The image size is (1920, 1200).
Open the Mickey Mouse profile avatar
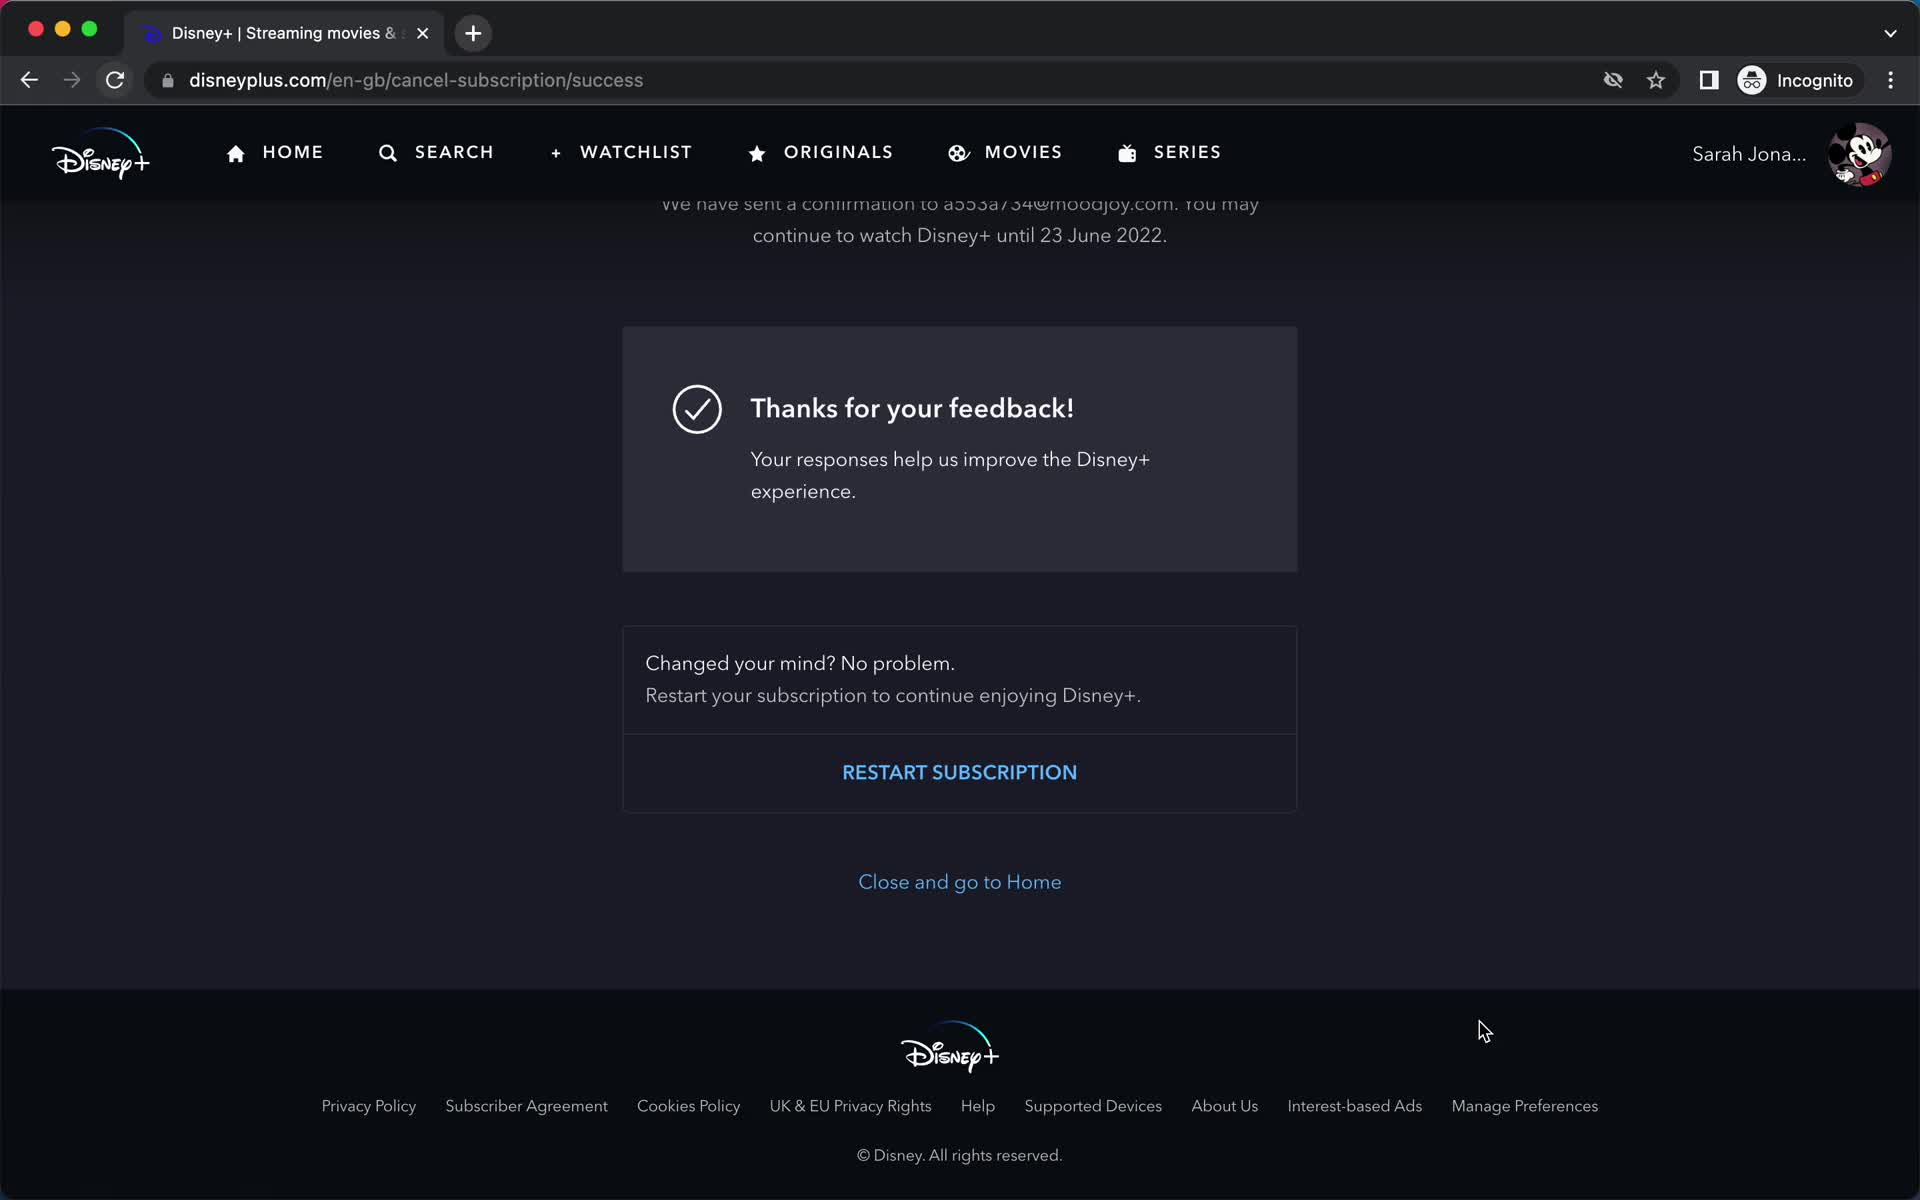coord(1859,154)
